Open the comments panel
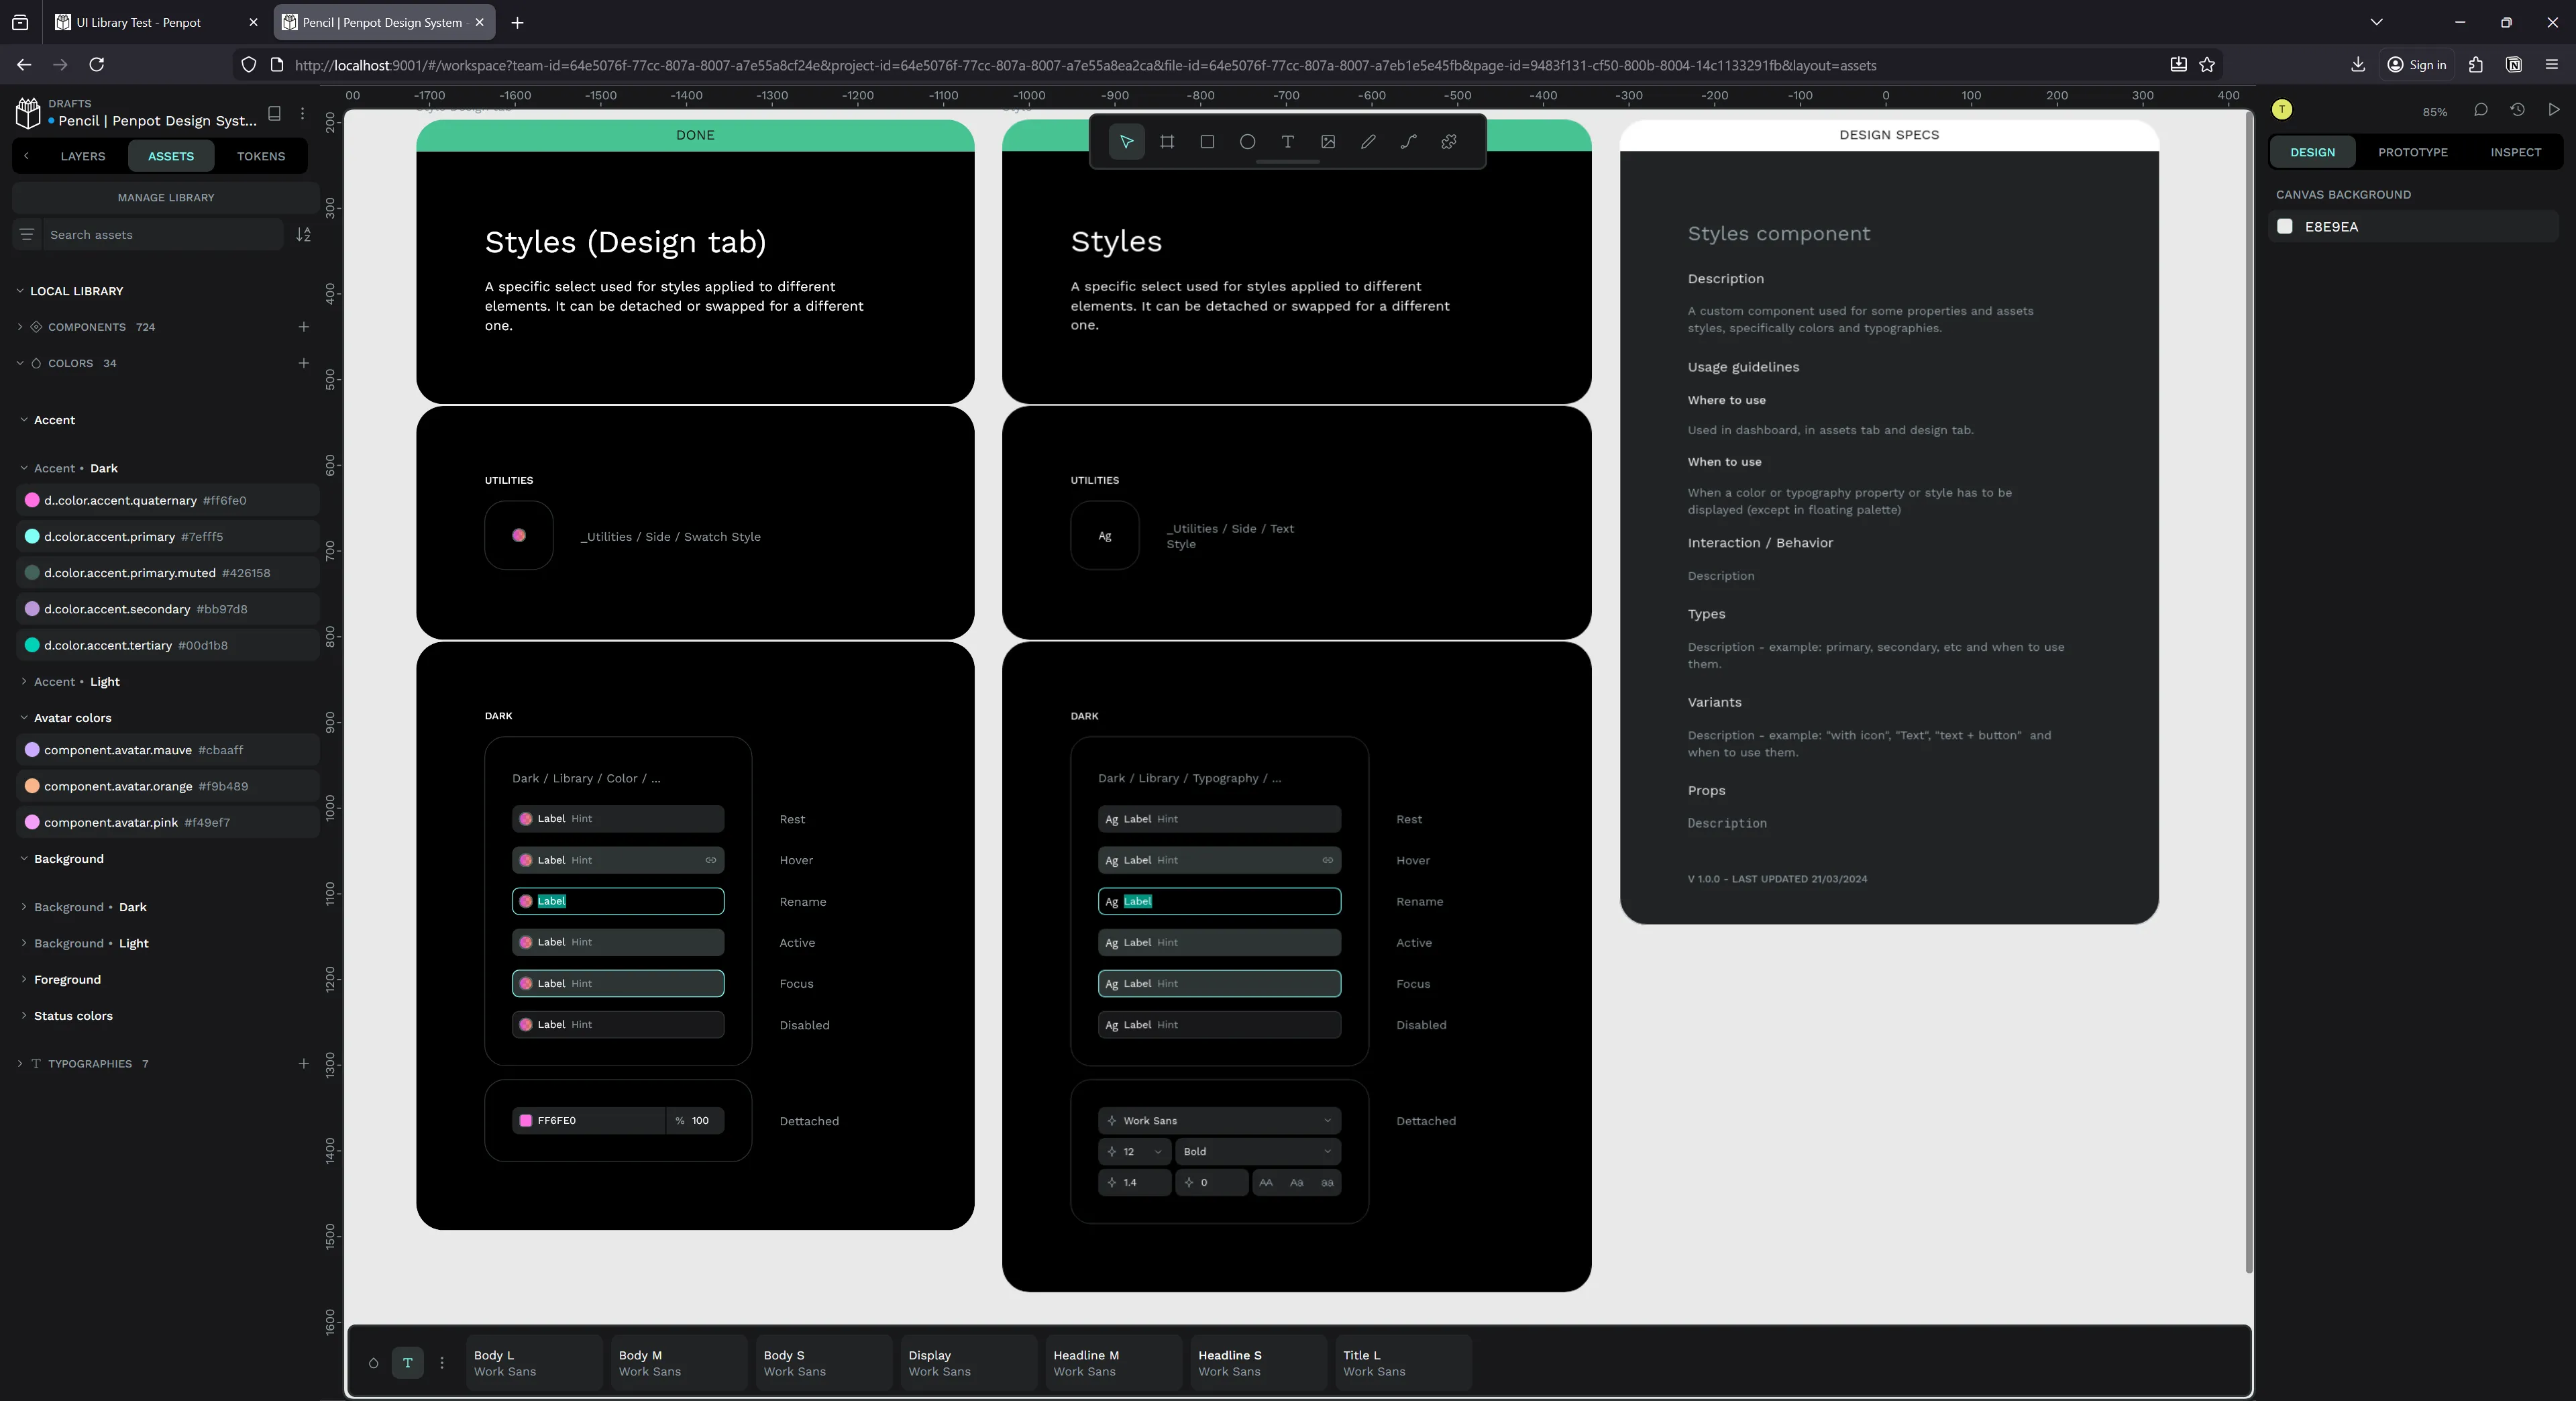 tap(2481, 110)
